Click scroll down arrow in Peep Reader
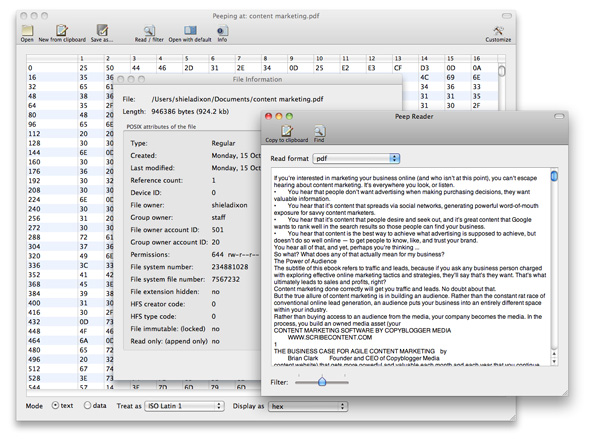 point(554,361)
